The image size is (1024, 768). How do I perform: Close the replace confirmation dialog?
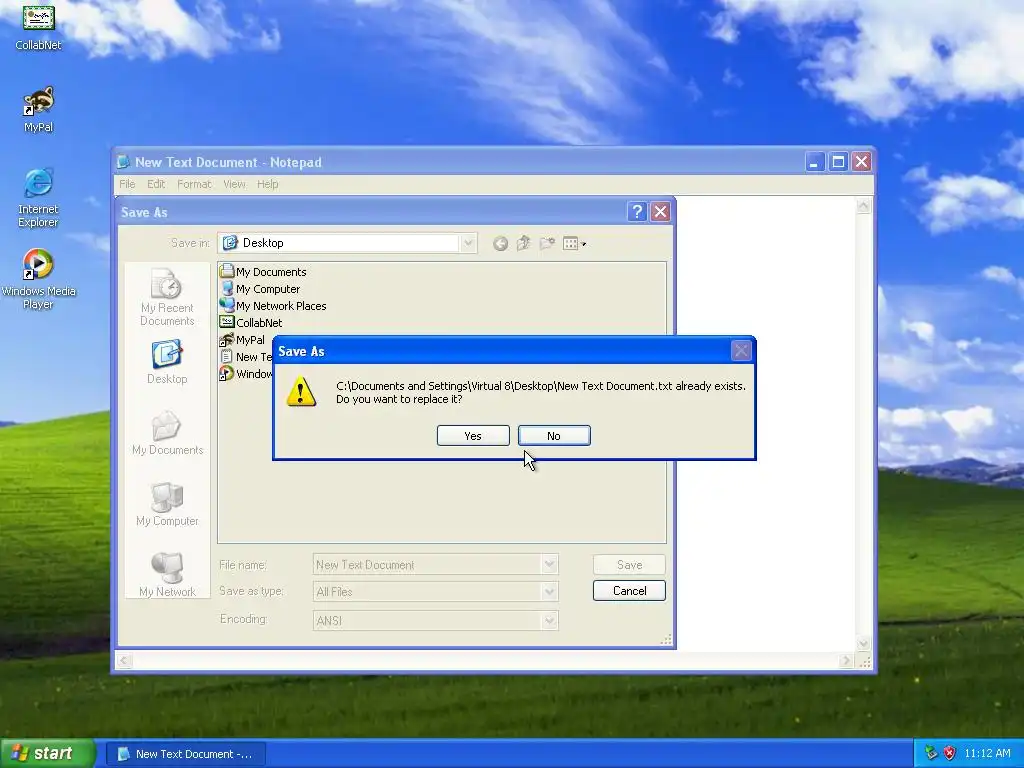741,351
